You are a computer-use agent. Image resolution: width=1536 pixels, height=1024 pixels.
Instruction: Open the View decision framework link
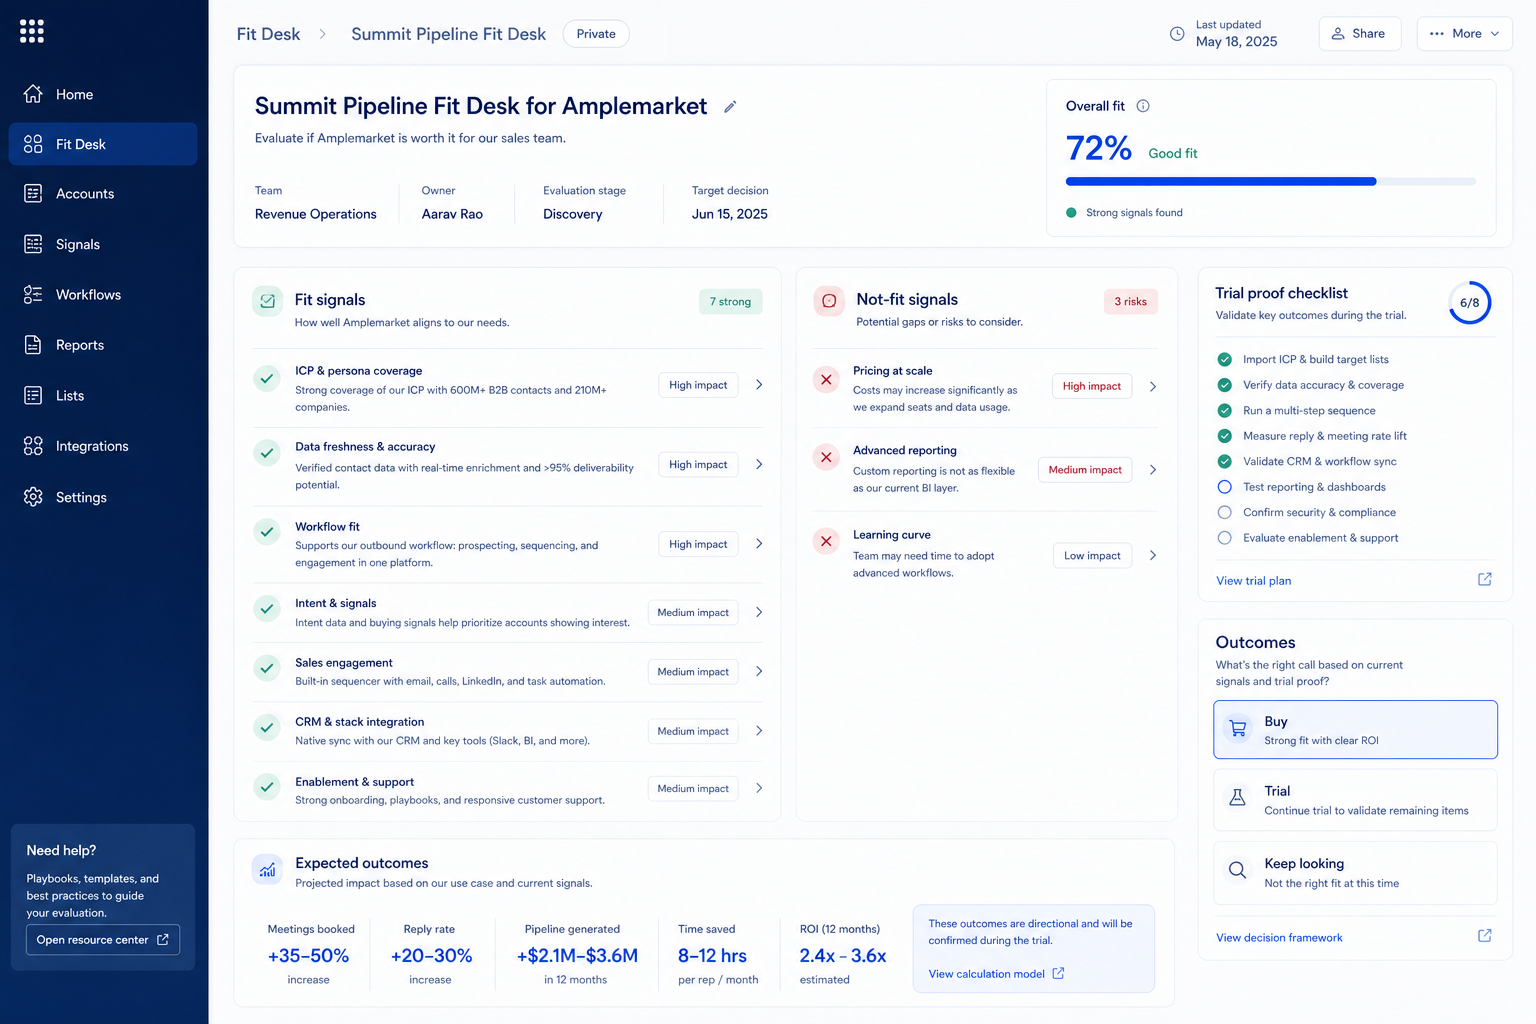[x=1279, y=938]
